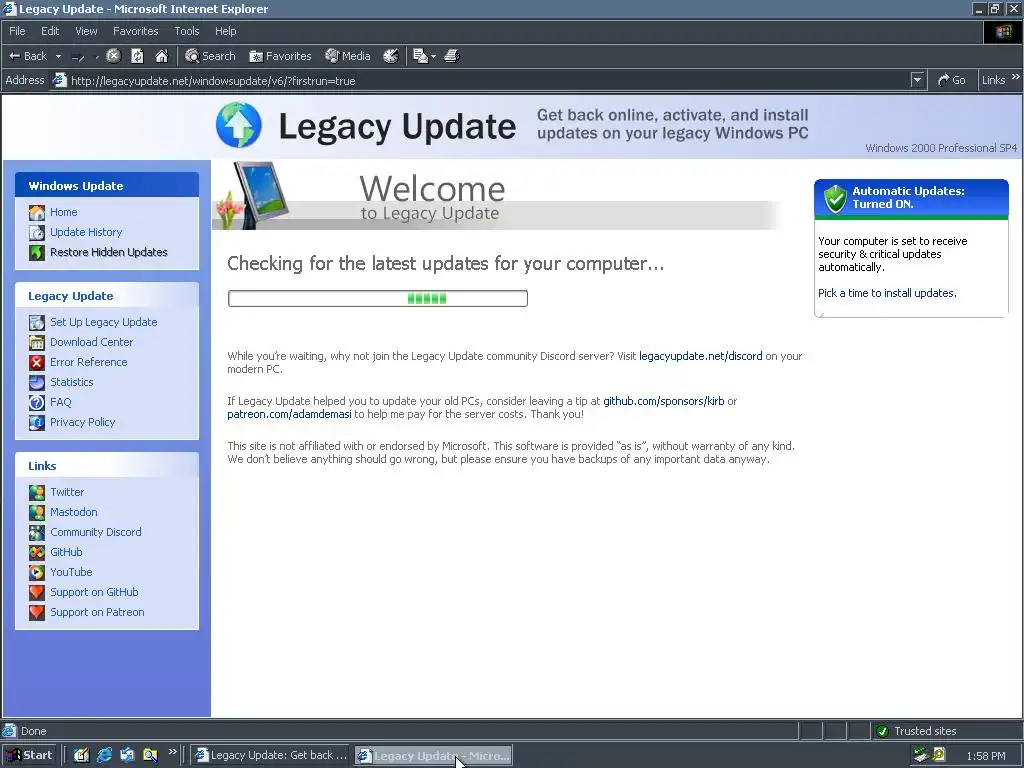
Task: Open Home in the Windows Update sidebar
Action: point(63,212)
